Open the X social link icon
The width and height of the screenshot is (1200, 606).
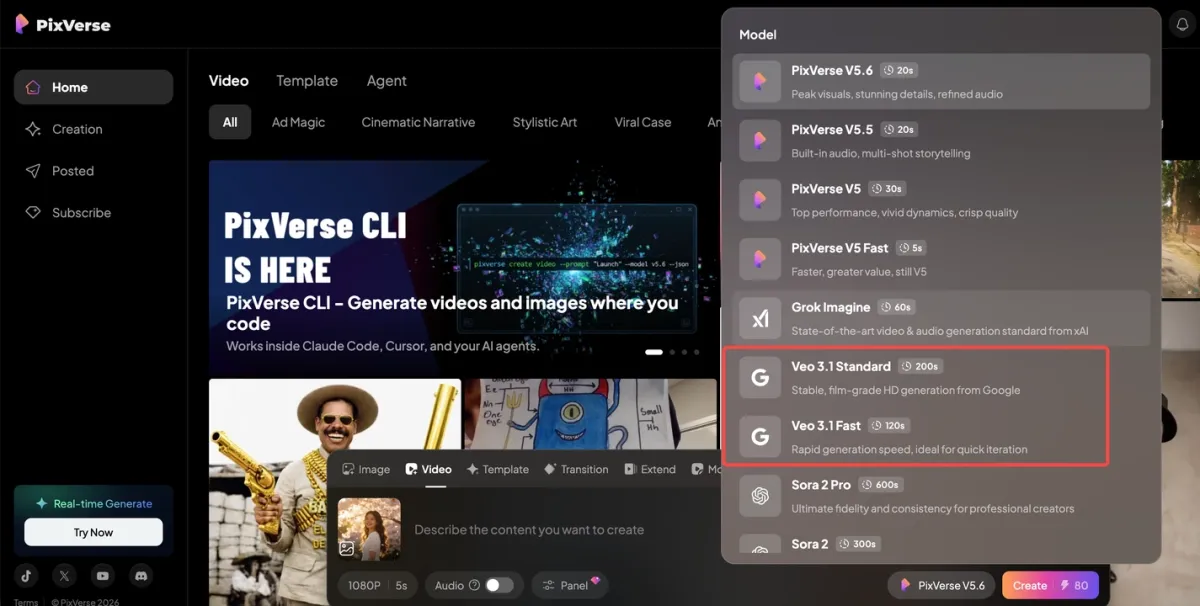(65, 576)
